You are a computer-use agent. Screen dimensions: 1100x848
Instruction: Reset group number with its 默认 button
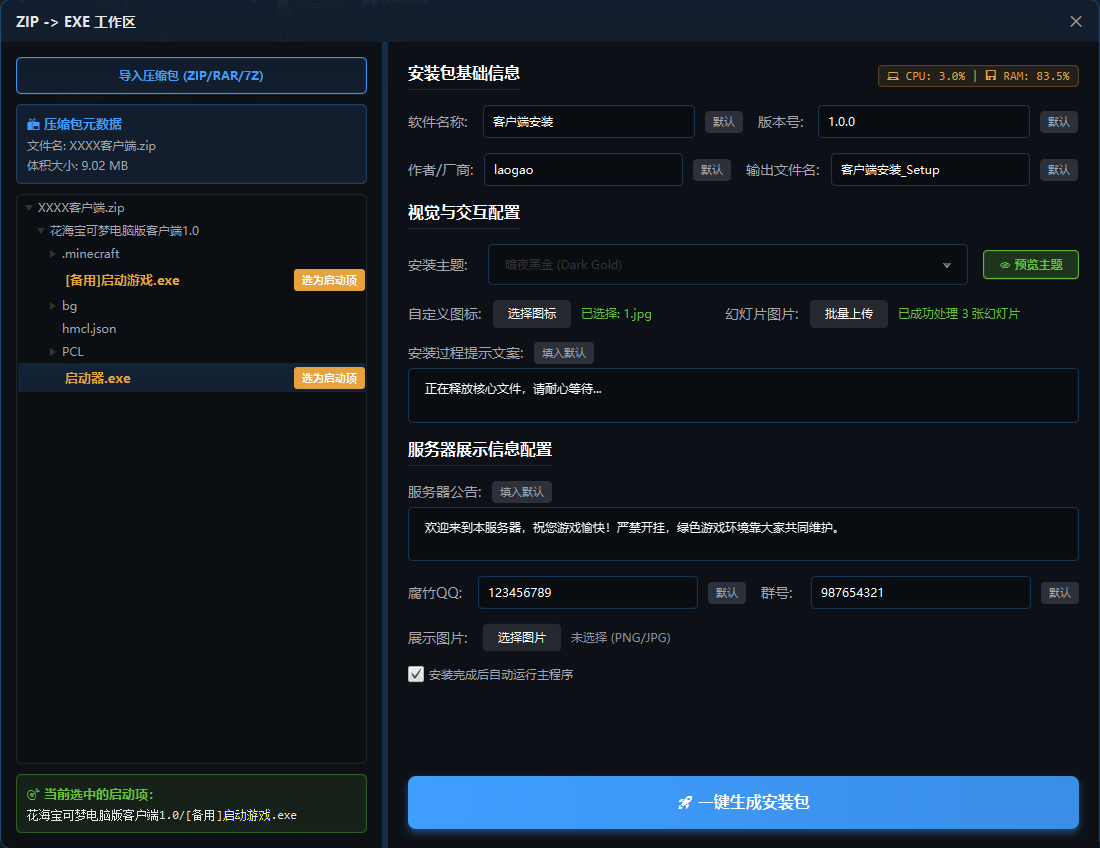[1059, 593]
